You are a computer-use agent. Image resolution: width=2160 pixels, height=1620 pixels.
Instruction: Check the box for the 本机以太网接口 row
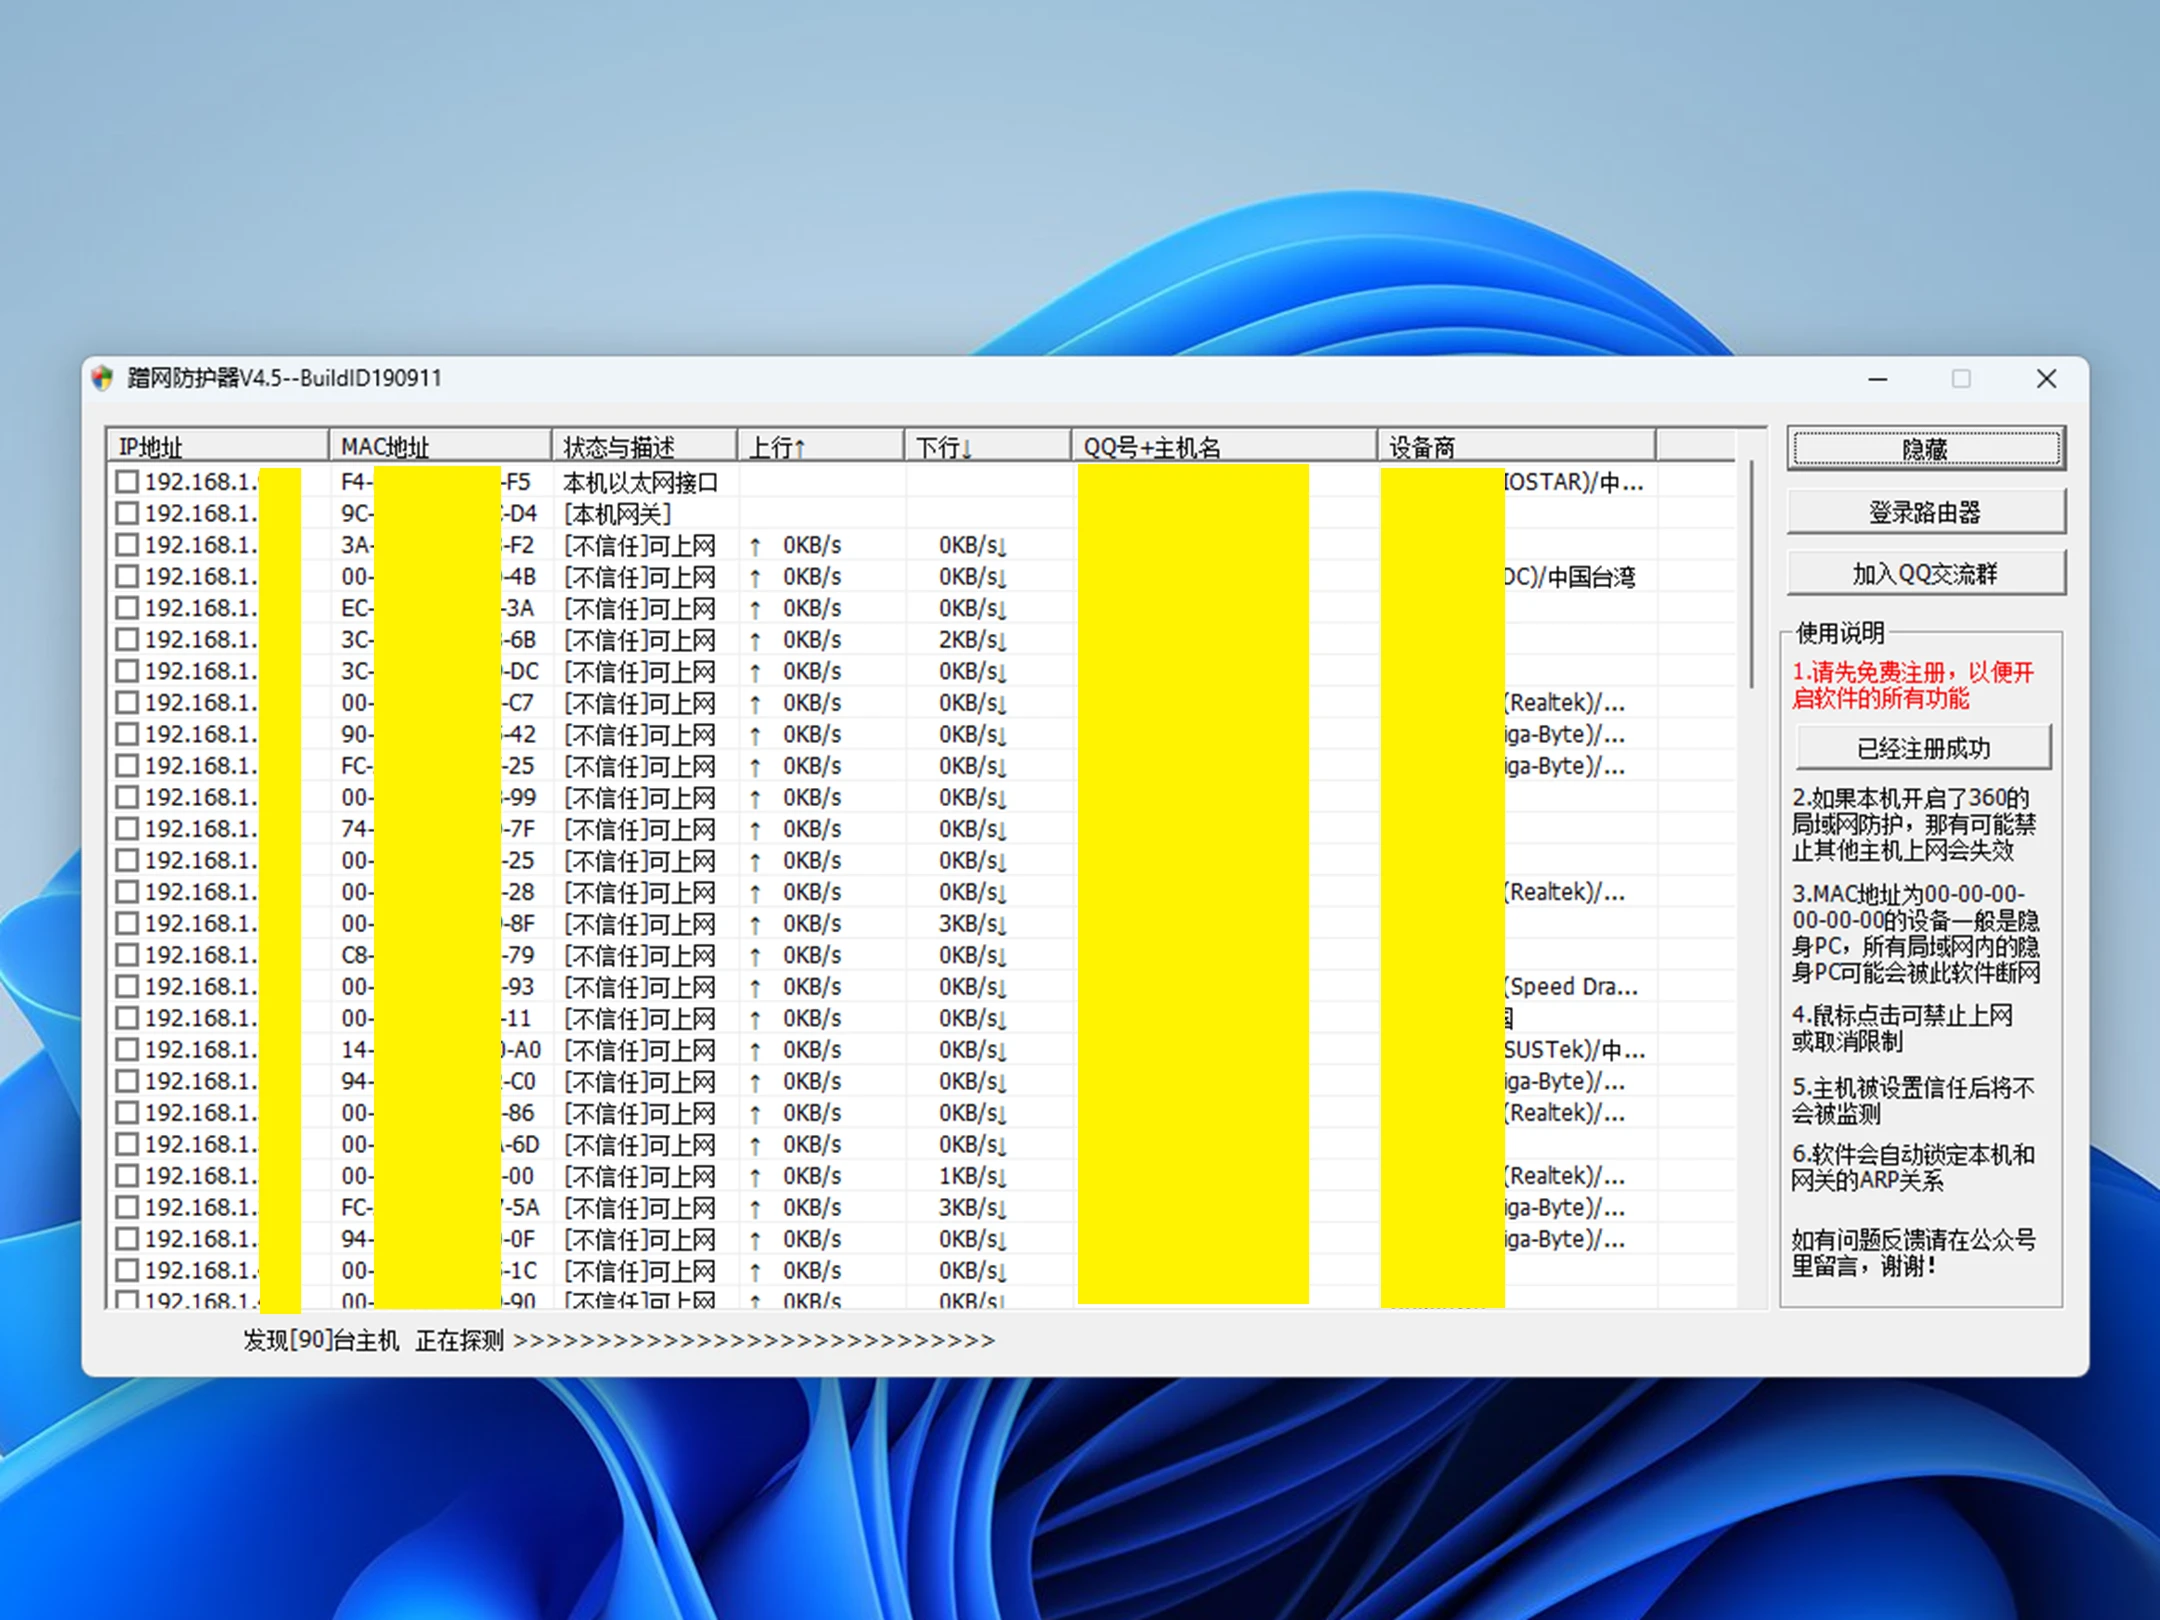(127, 482)
